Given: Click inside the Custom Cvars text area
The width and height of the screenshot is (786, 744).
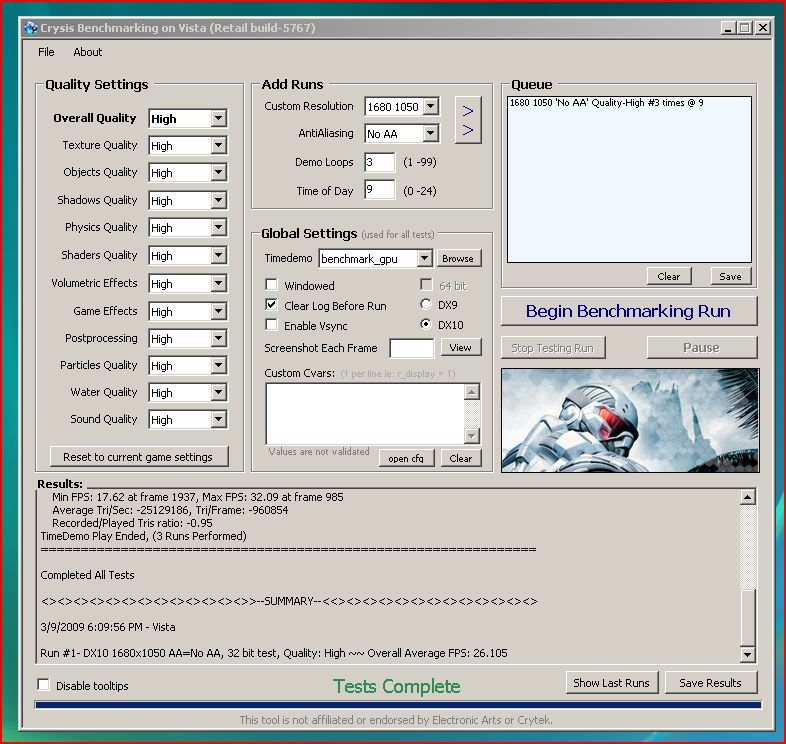Looking at the screenshot, I should 365,414.
